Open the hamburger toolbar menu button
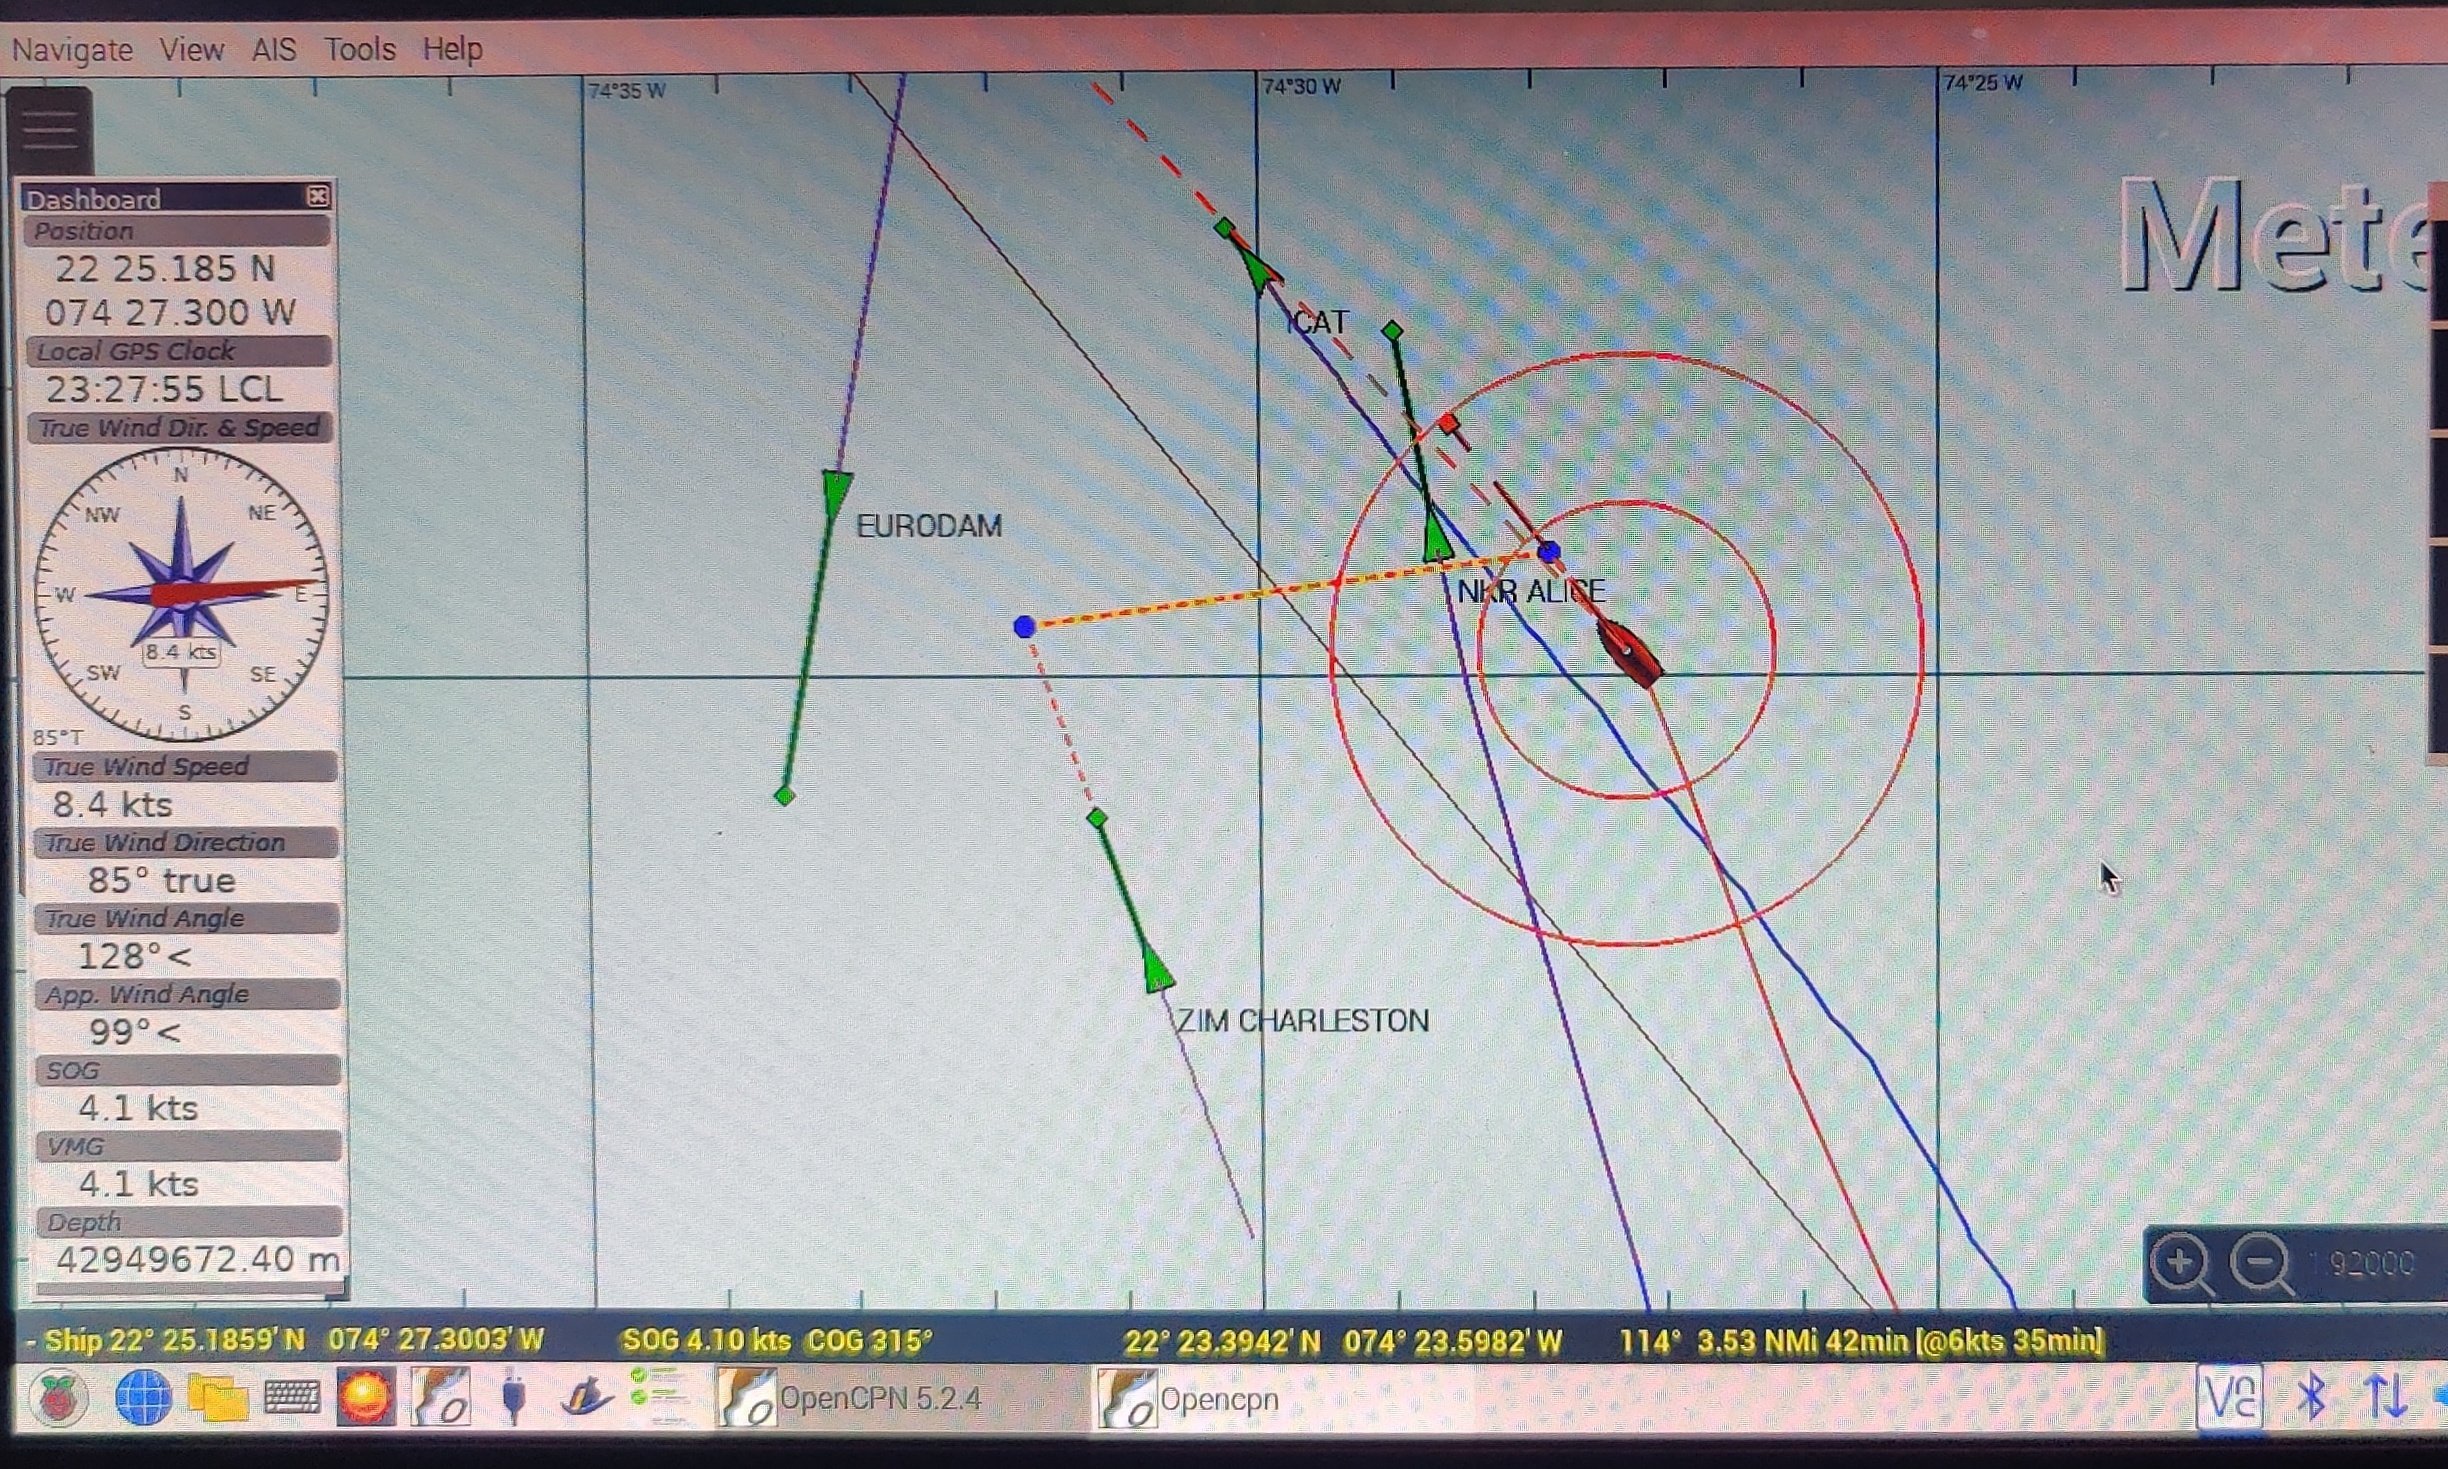Image resolution: width=2448 pixels, height=1469 pixels. click(x=50, y=131)
